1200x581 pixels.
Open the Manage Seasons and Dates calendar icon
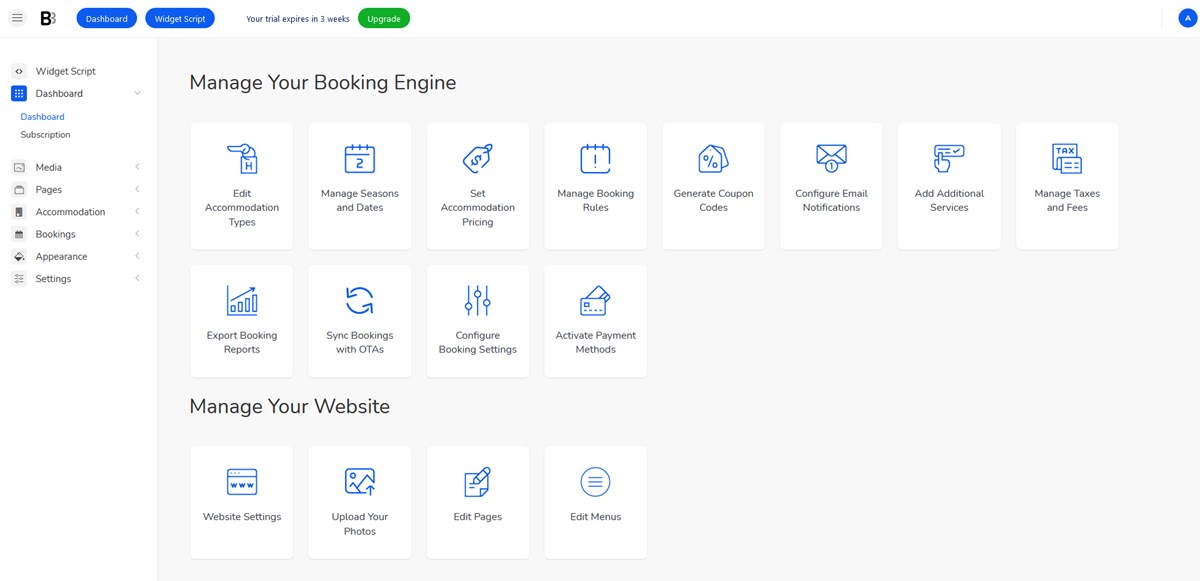pyautogui.click(x=360, y=158)
